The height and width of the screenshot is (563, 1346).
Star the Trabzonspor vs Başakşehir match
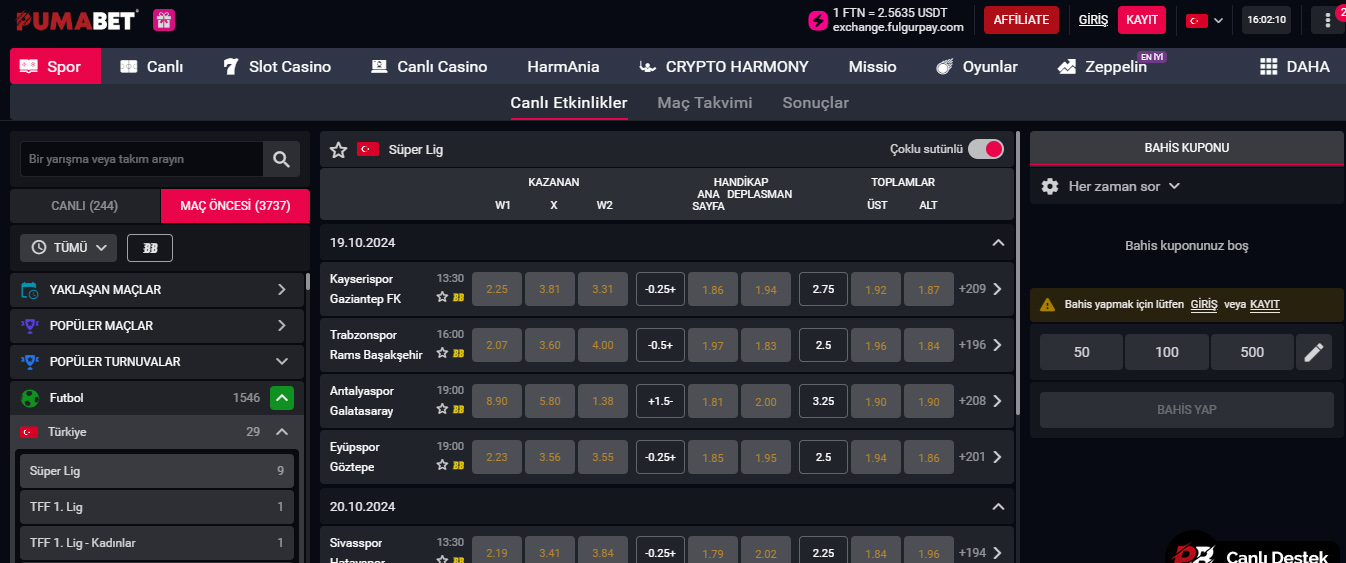(x=441, y=353)
